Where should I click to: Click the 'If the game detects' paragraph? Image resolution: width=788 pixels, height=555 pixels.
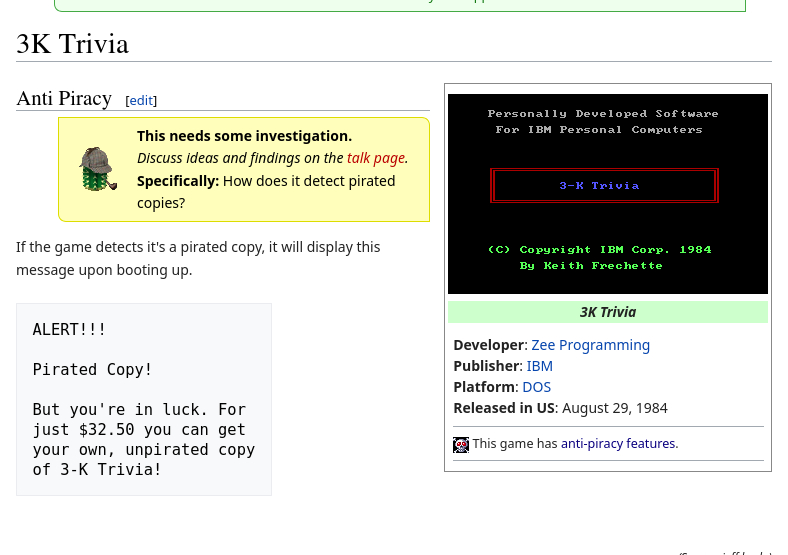(x=197, y=258)
